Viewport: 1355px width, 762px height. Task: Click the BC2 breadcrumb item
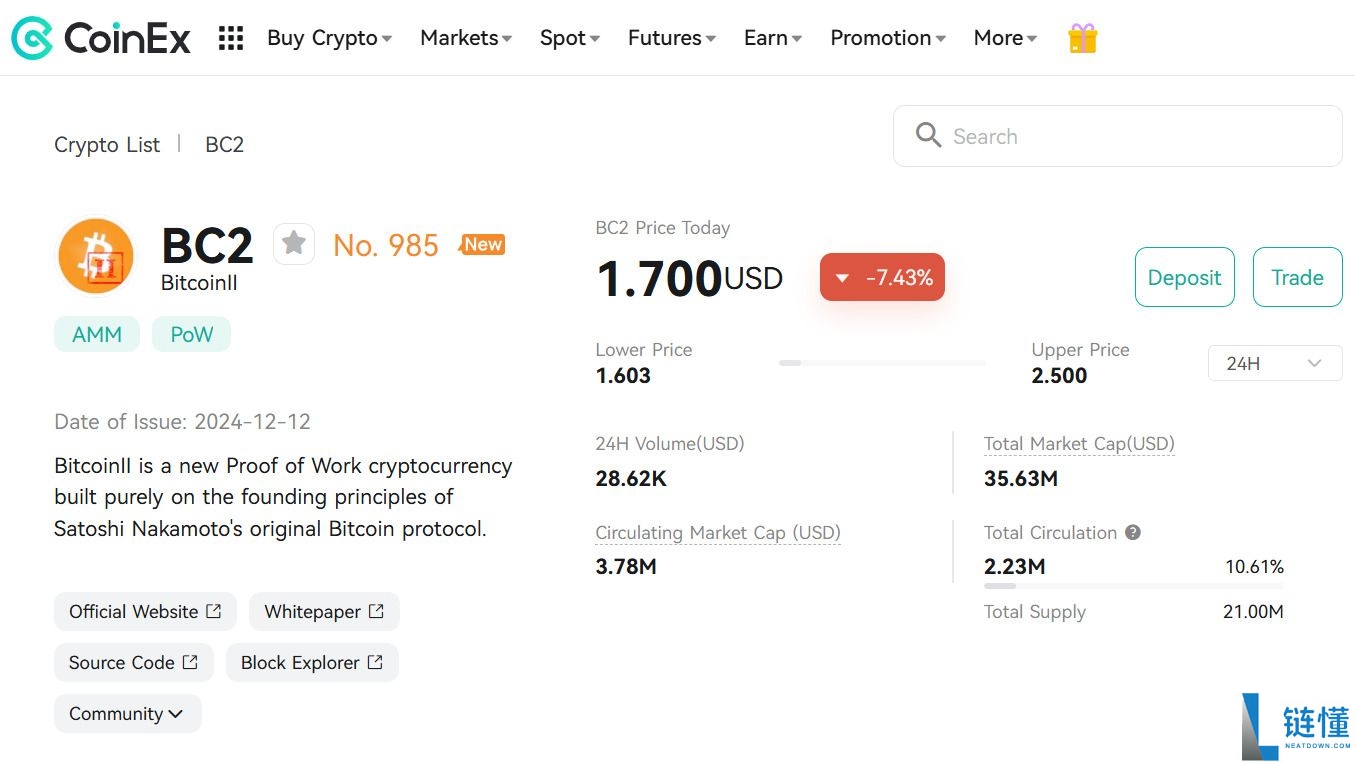(x=224, y=145)
